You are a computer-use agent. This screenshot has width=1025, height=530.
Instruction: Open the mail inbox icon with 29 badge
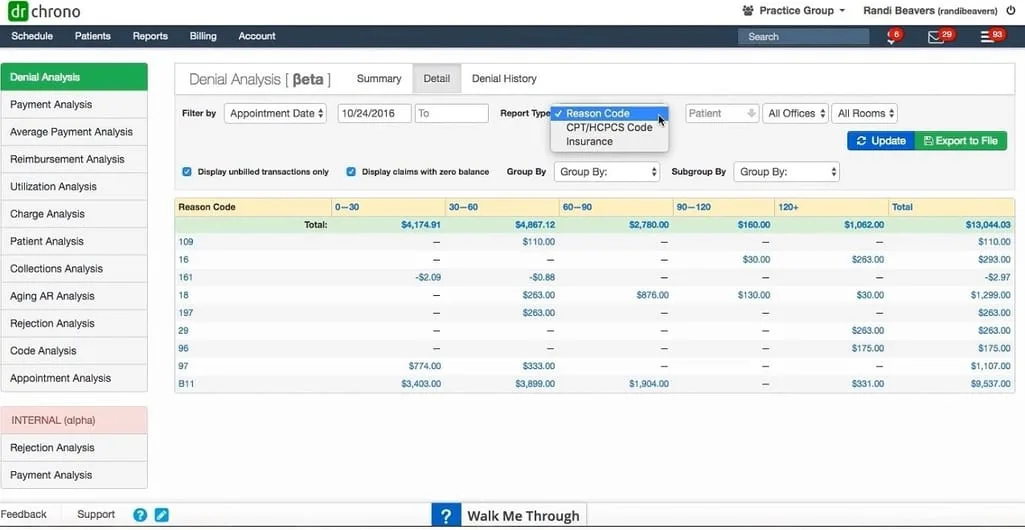click(941, 37)
